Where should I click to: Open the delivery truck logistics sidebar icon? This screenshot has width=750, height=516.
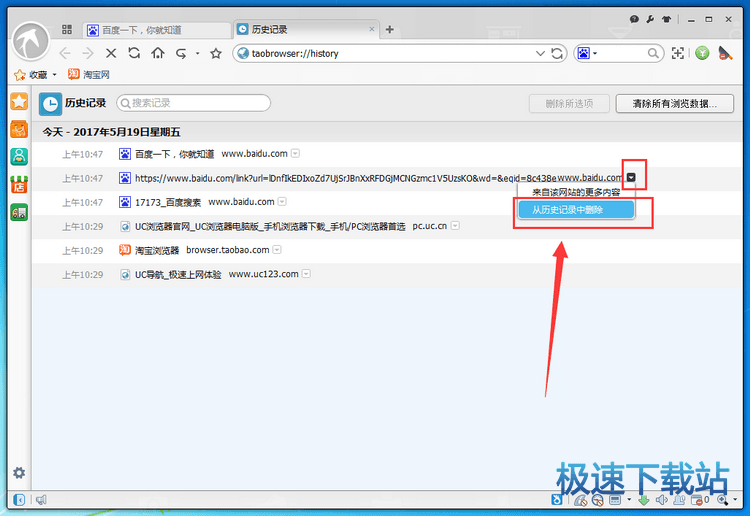click(19, 212)
